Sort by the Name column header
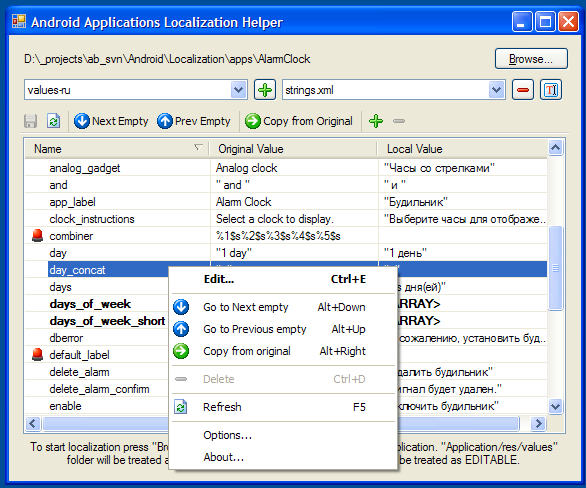The height and width of the screenshot is (488, 586). tap(117, 149)
